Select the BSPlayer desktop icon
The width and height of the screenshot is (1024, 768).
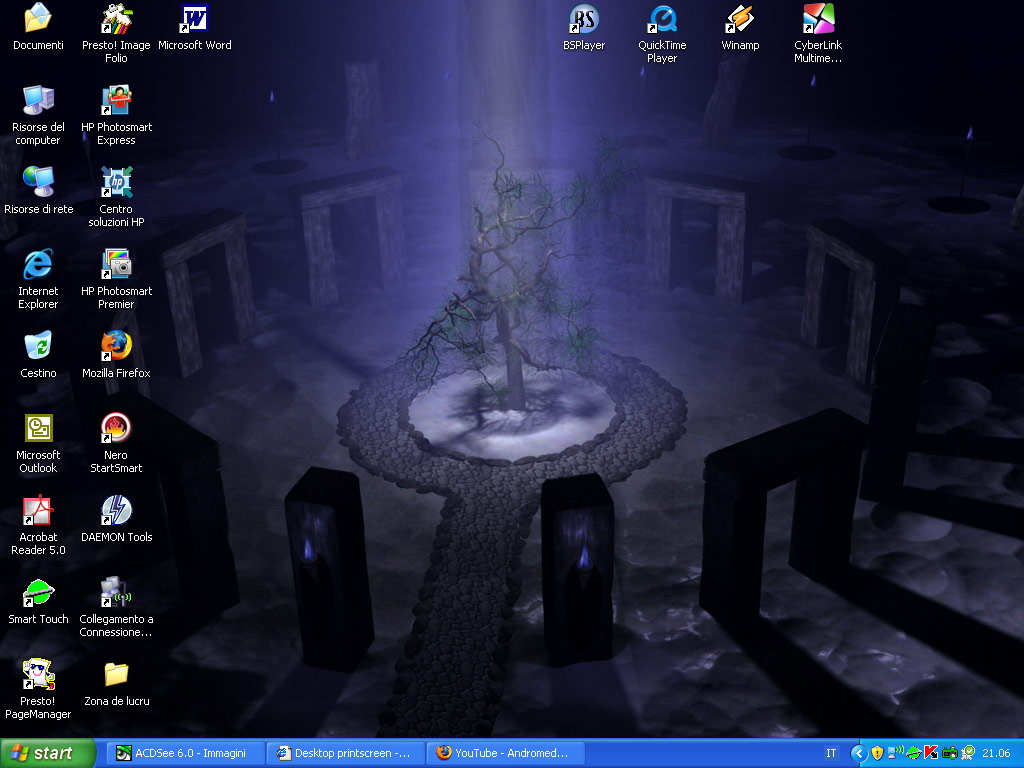click(x=584, y=19)
